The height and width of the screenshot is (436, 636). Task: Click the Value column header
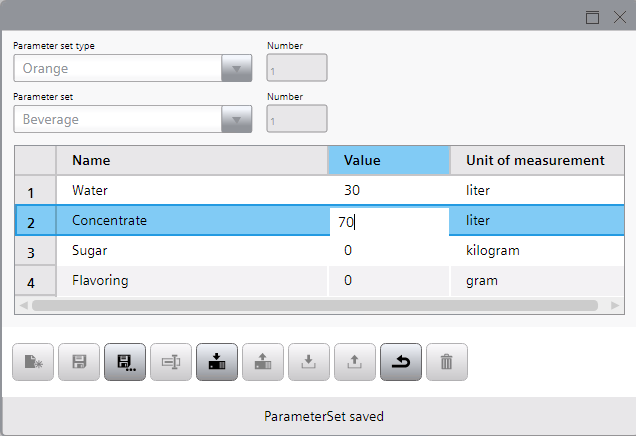[x=389, y=160]
